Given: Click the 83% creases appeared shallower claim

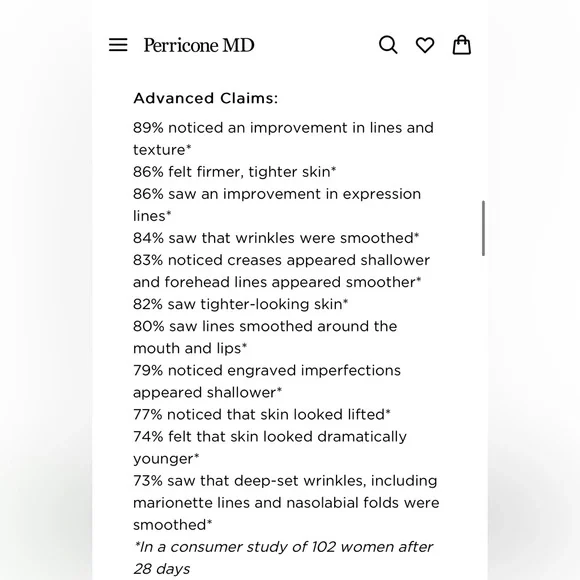Looking at the screenshot, I should point(281,271).
